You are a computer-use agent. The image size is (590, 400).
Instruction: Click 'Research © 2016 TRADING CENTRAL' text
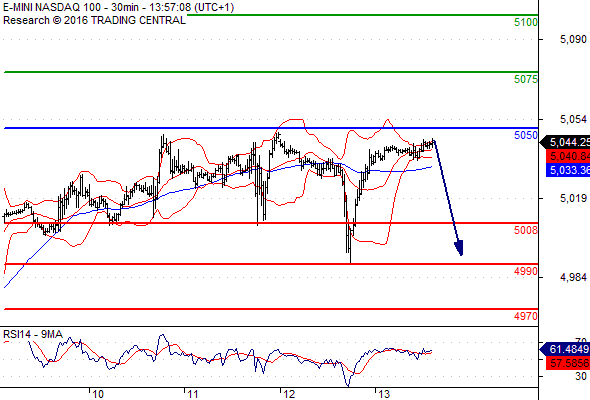(x=94, y=20)
